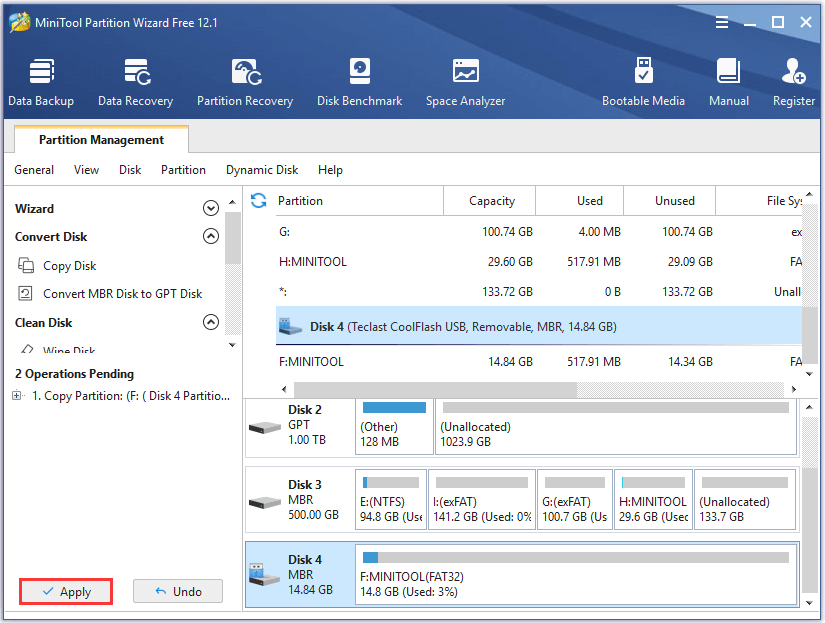The height and width of the screenshot is (623, 825).
Task: Select E:(NTFS) block on Disk 3
Action: 391,499
